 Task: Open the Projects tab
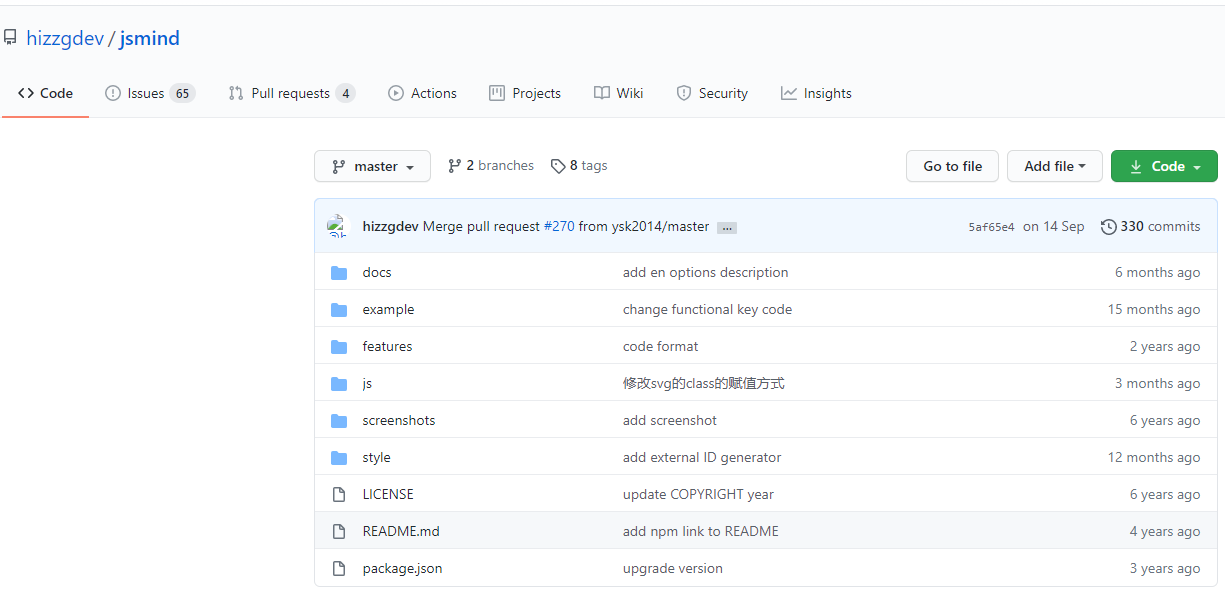(x=525, y=93)
